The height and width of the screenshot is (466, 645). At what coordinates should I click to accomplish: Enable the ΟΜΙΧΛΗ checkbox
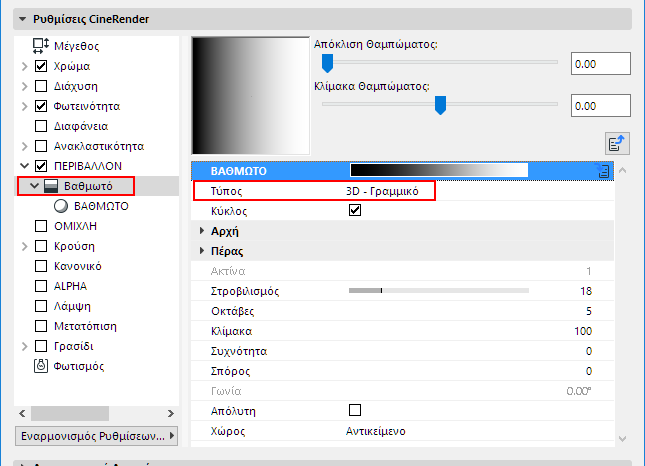coord(41,226)
